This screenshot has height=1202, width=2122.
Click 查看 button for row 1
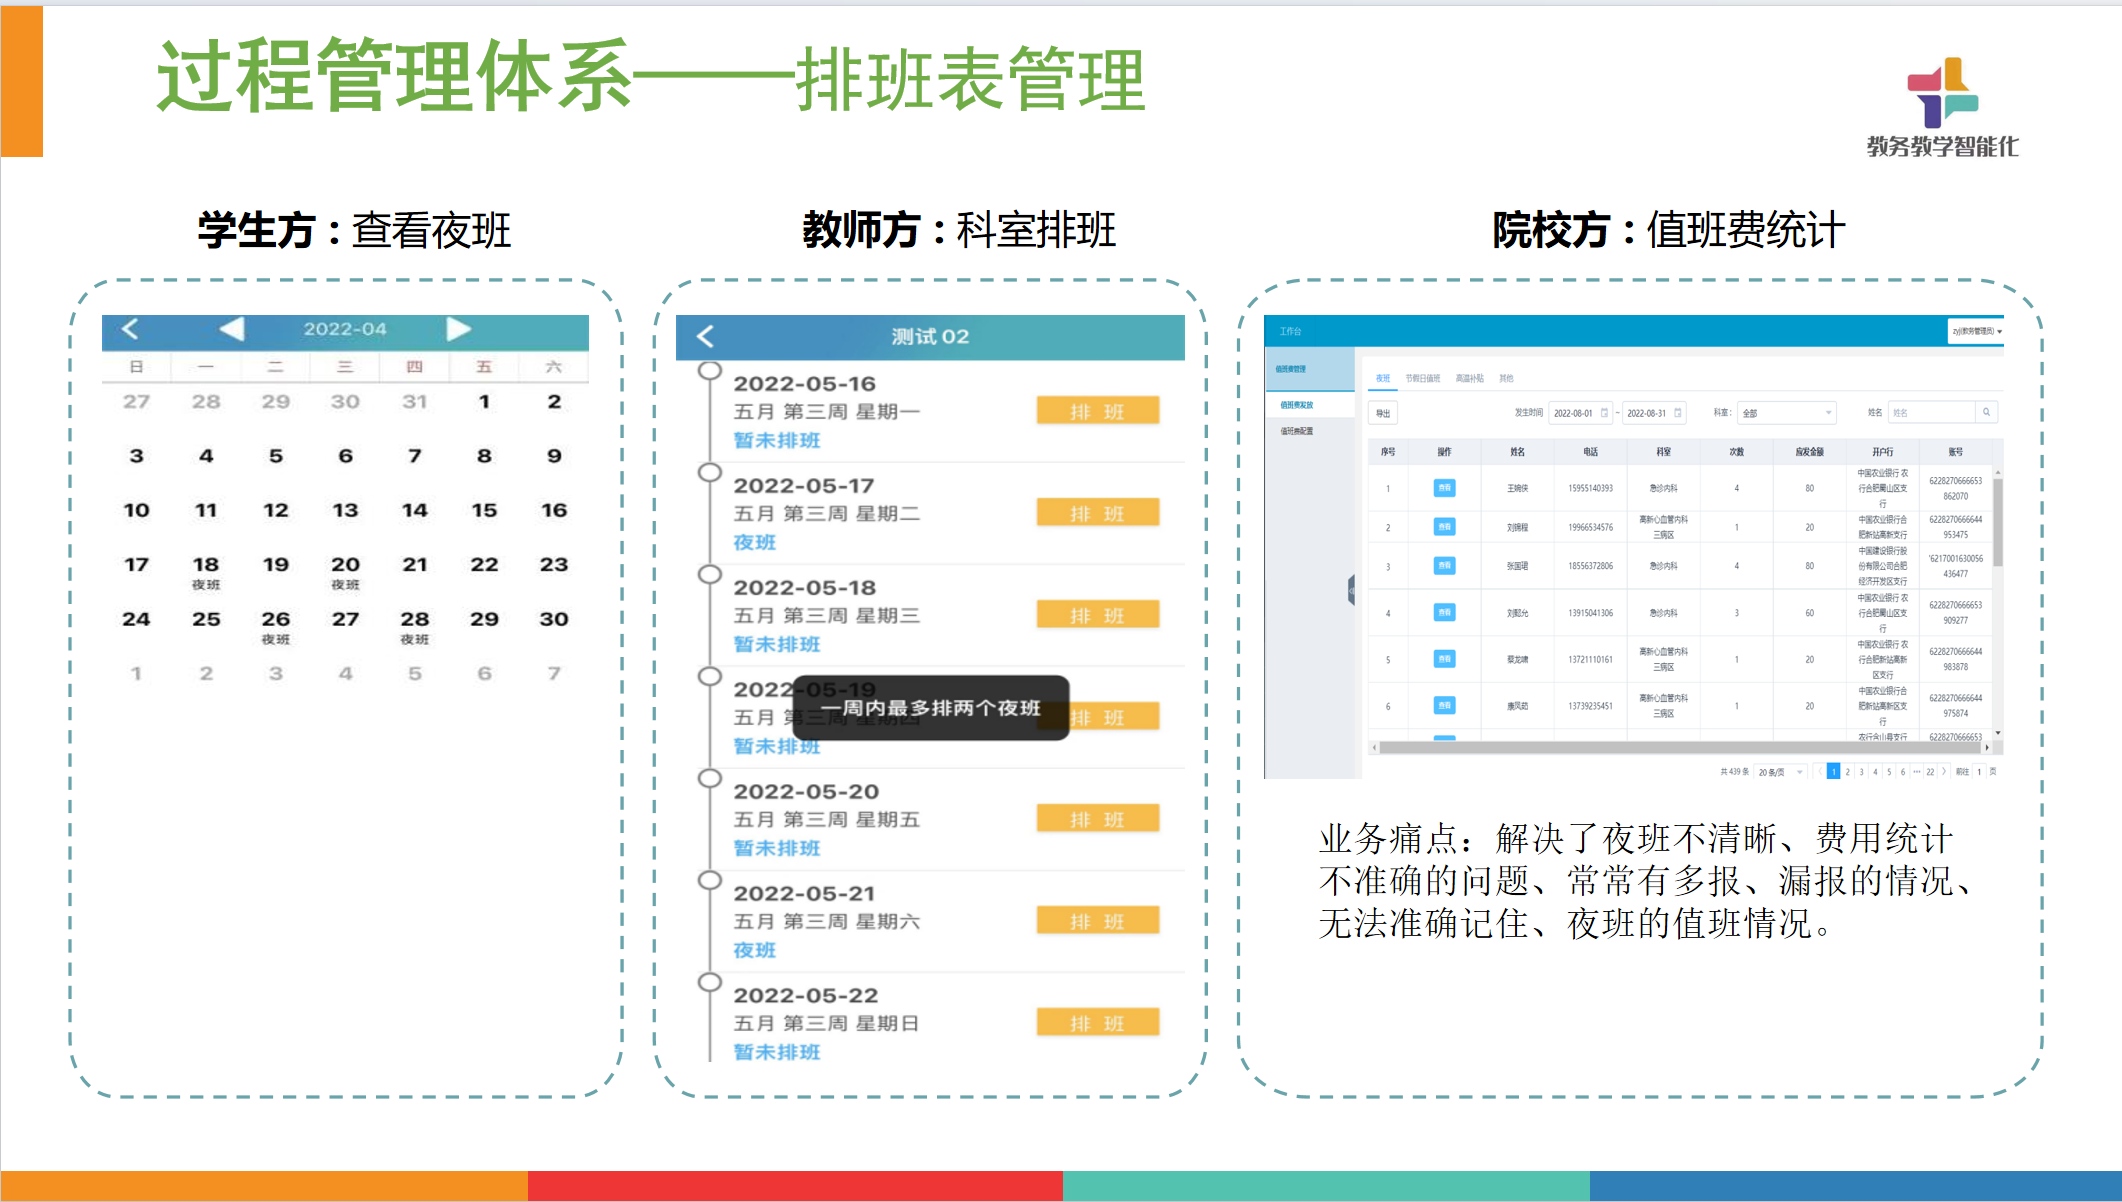[x=1444, y=488]
